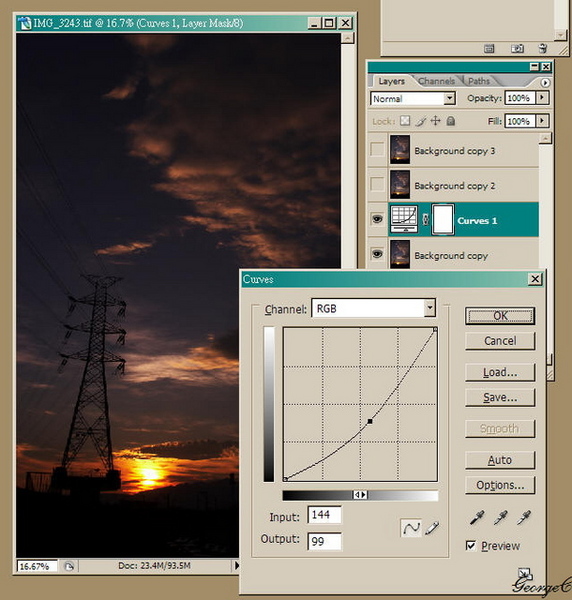This screenshot has width=572, height=600.
Task: Uncheck the Preview checkbox
Action: [x=471, y=545]
